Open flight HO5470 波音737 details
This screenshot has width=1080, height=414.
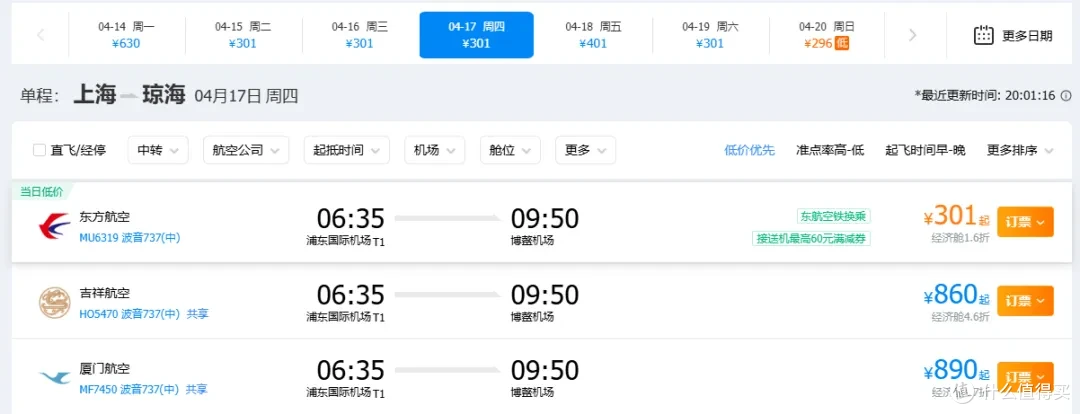tap(129, 314)
